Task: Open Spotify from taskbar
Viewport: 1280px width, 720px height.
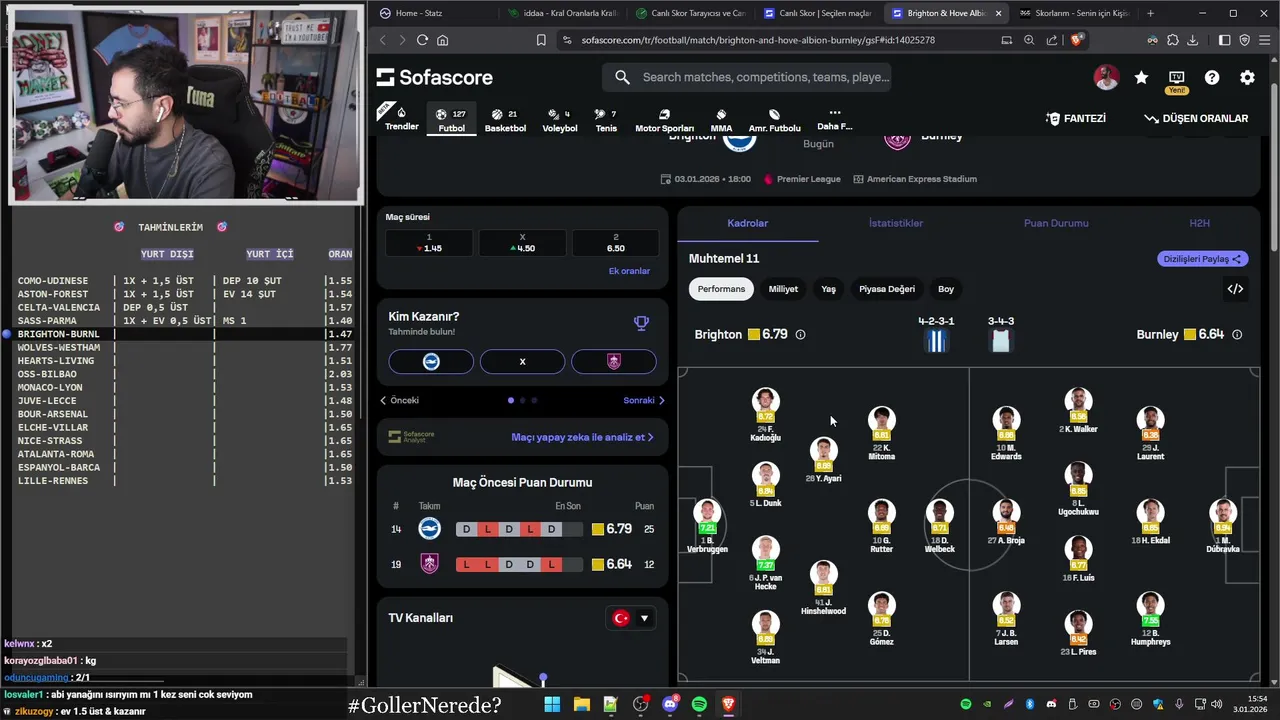Action: 699,704
